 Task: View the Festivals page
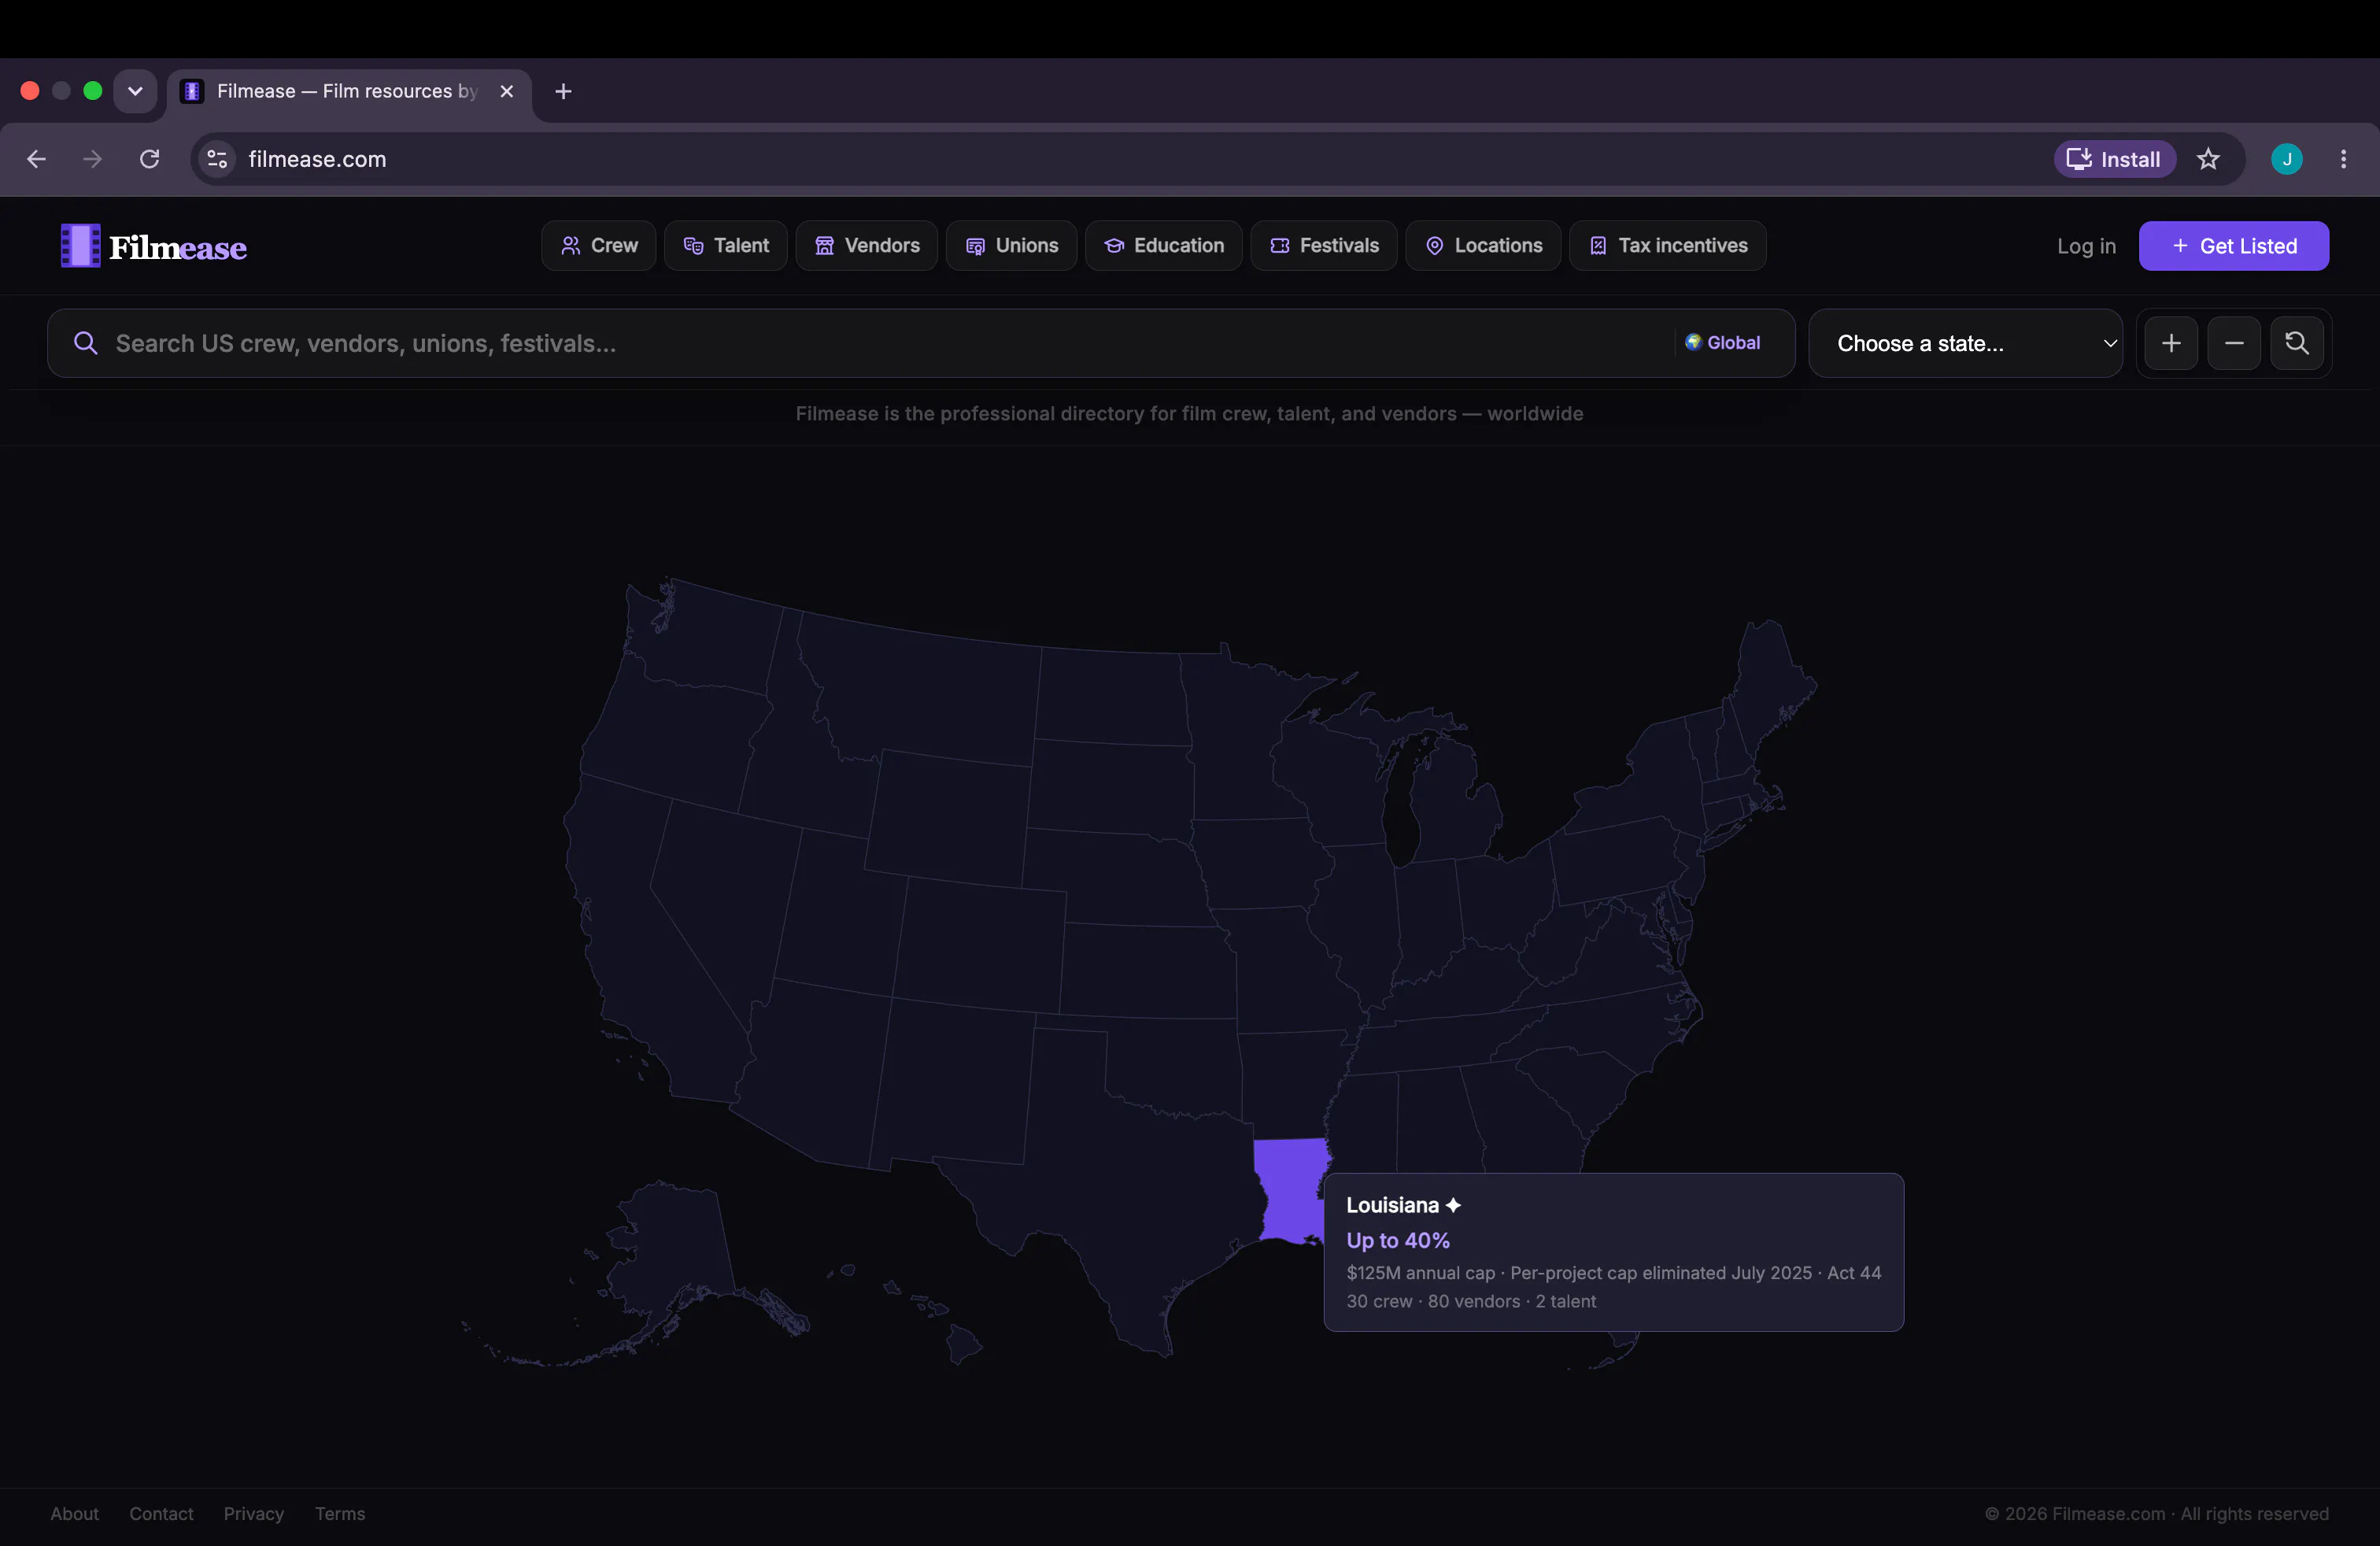1323,246
